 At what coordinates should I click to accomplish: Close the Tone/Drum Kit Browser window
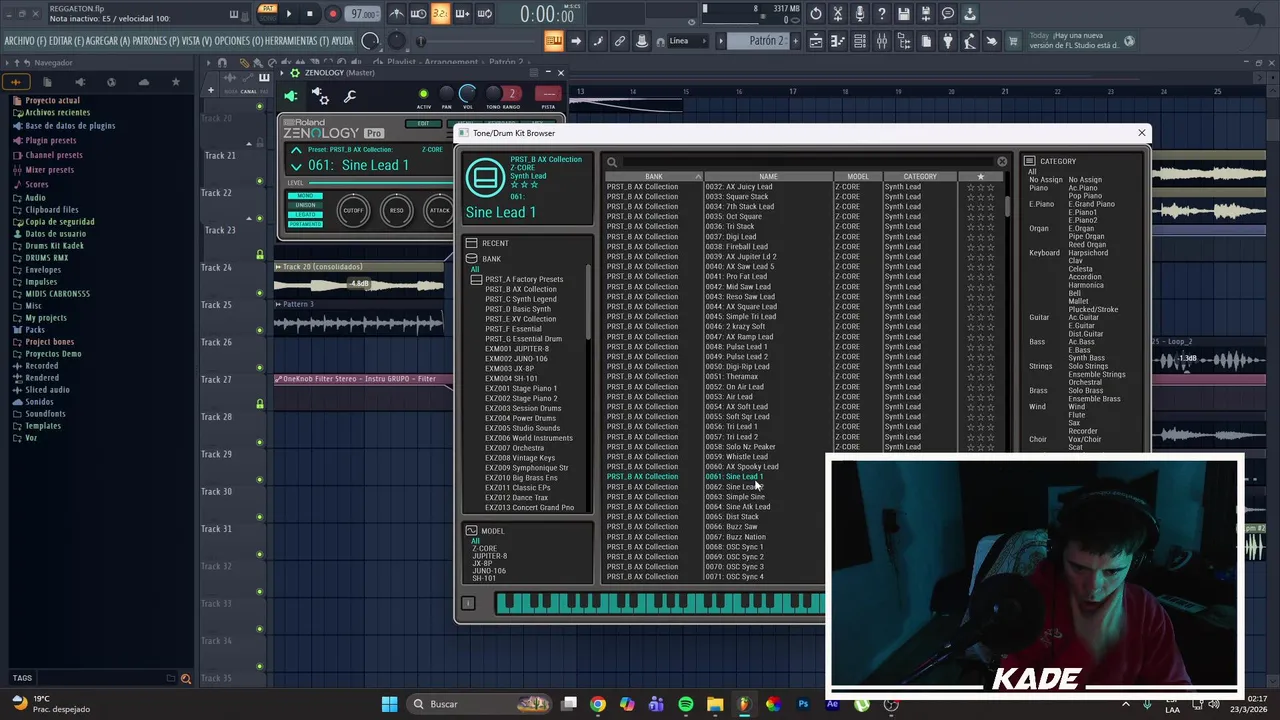(x=1141, y=133)
